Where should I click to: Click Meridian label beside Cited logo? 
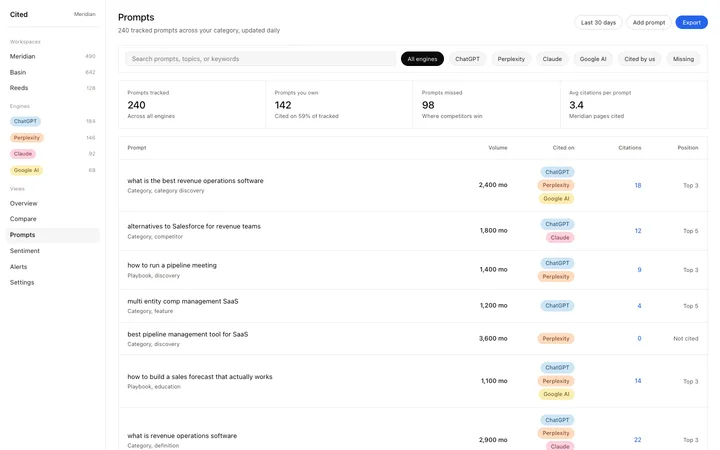(85, 15)
